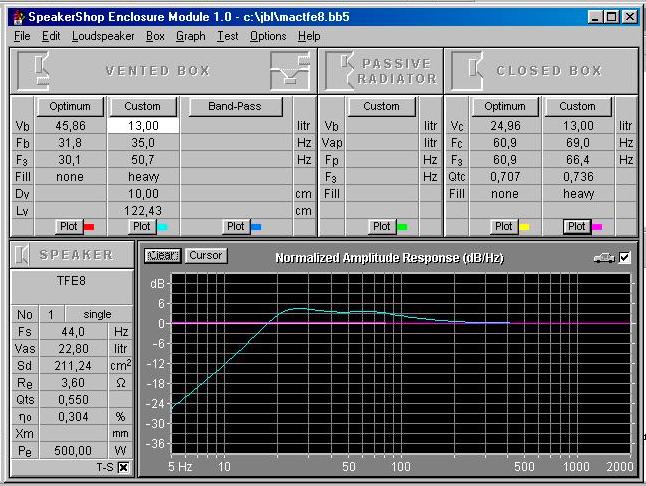The height and width of the screenshot is (486, 646).
Task: Click Plot button beside magenta swatch
Action: 576,227
